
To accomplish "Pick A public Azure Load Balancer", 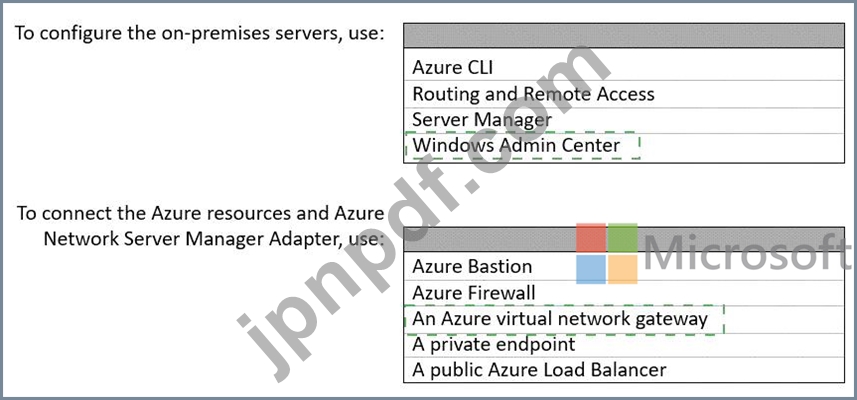I will pos(624,370).
